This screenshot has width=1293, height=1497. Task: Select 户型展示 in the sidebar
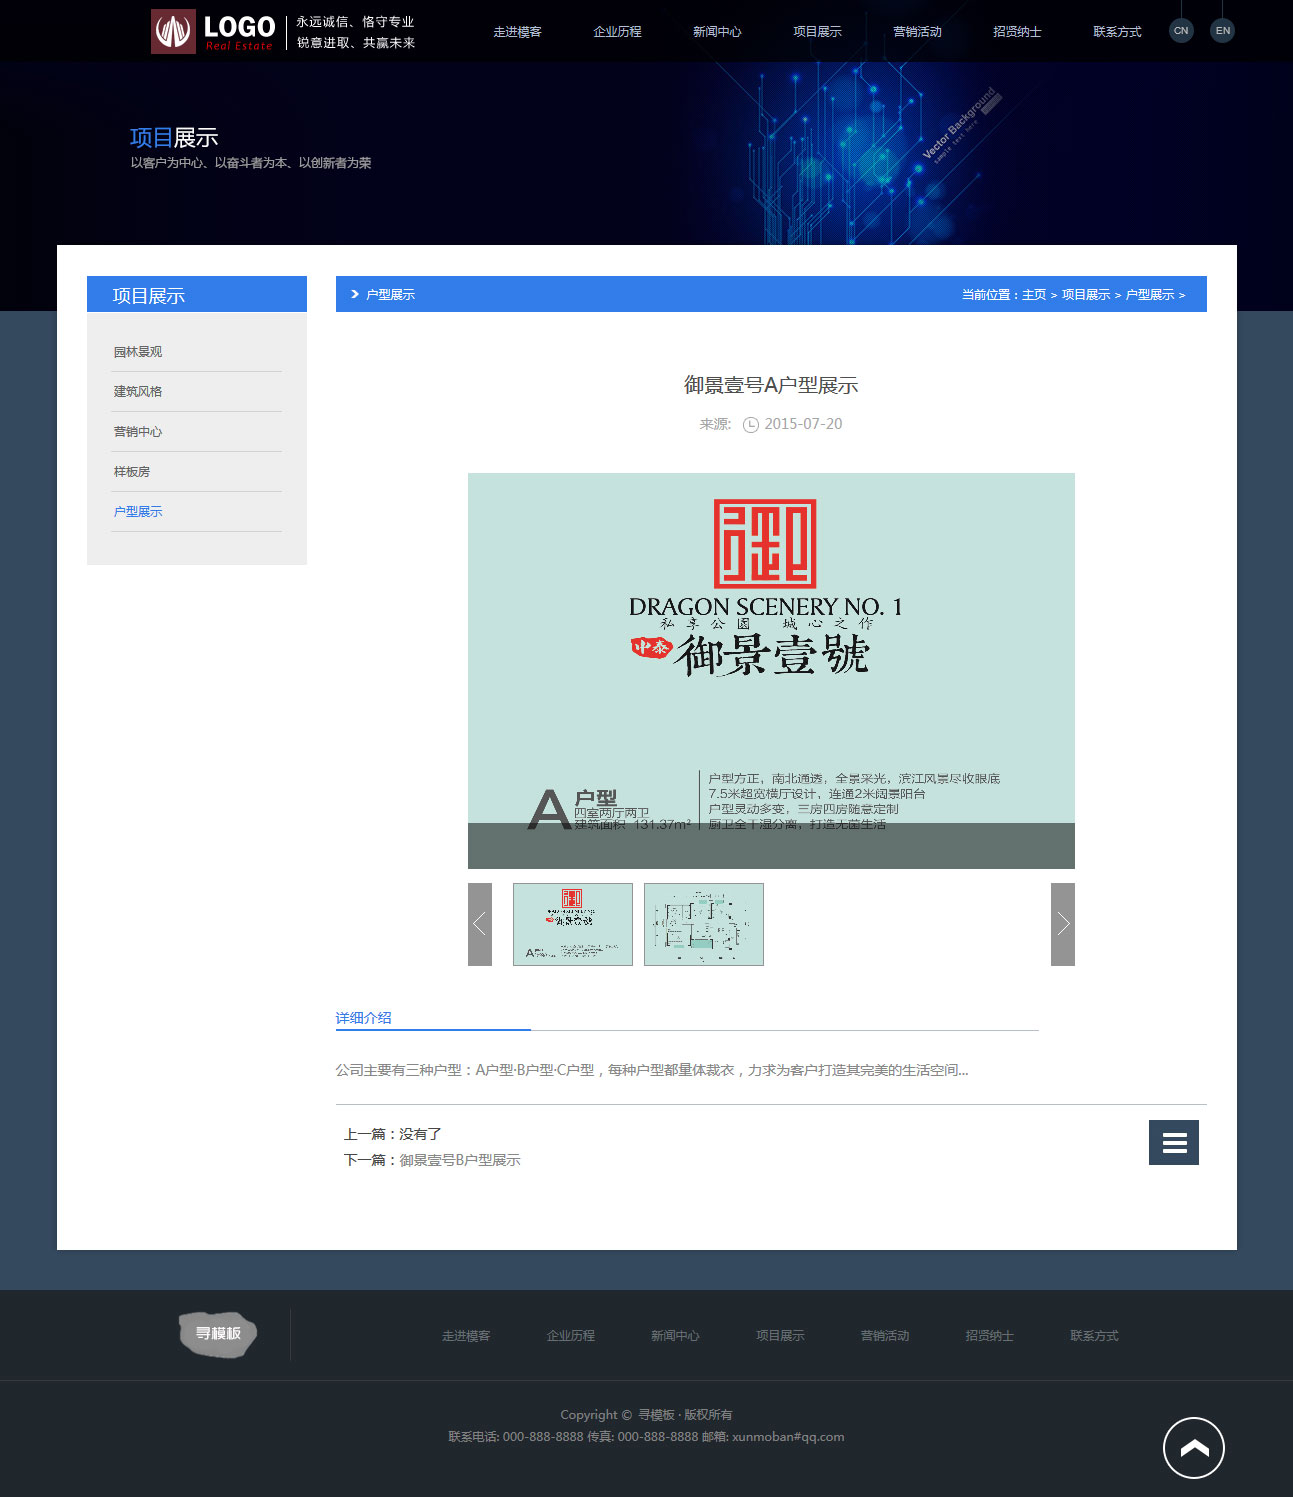(138, 512)
